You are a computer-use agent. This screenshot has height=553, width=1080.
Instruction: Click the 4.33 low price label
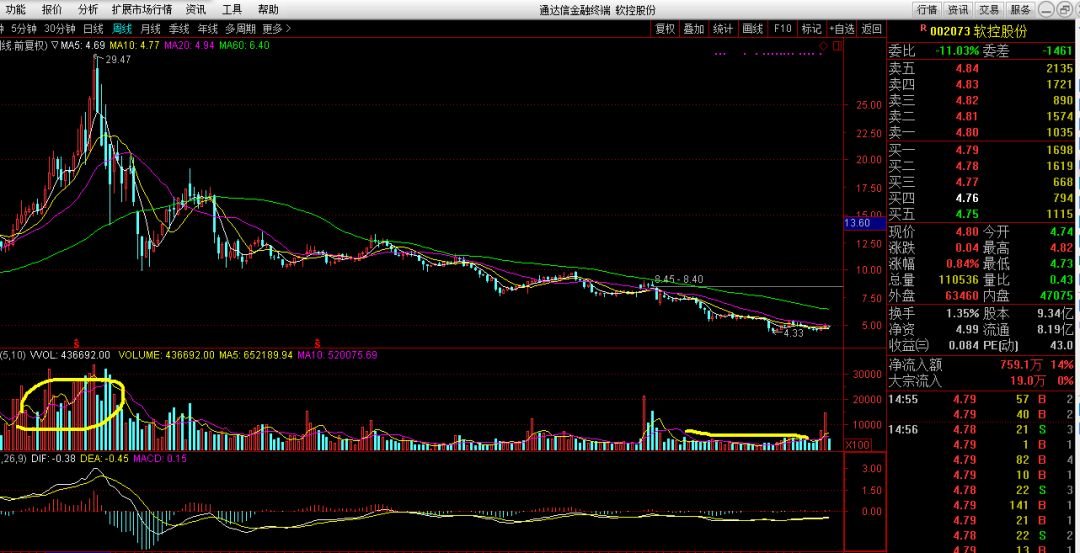tap(793, 333)
